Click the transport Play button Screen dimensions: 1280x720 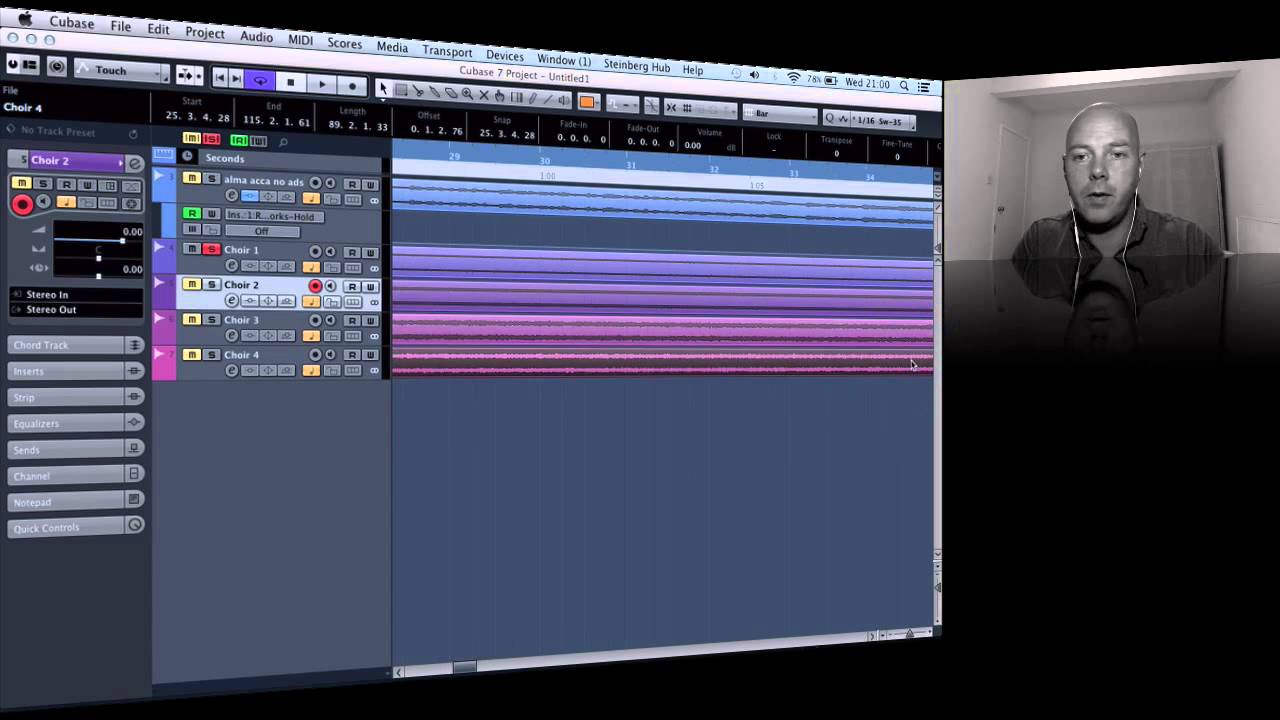click(322, 84)
